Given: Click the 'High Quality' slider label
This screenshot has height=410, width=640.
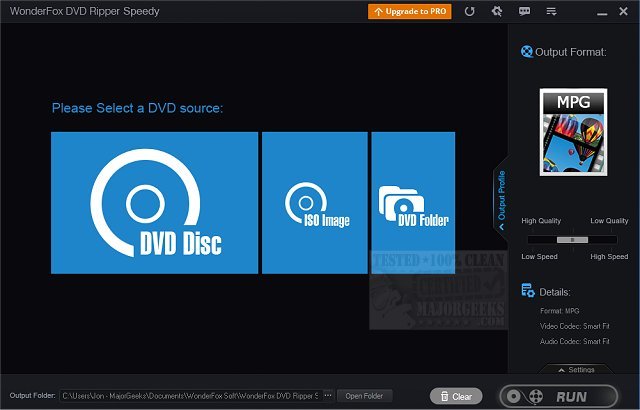Looking at the screenshot, I should point(541,221).
